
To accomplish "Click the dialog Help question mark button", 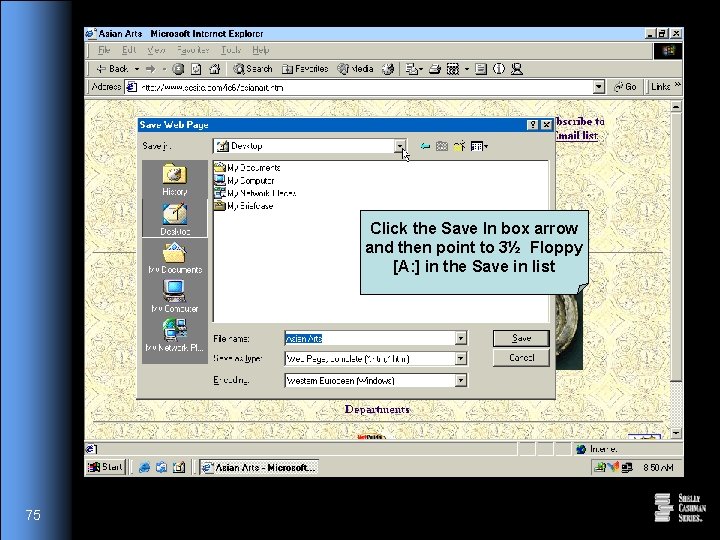I will click(533, 125).
